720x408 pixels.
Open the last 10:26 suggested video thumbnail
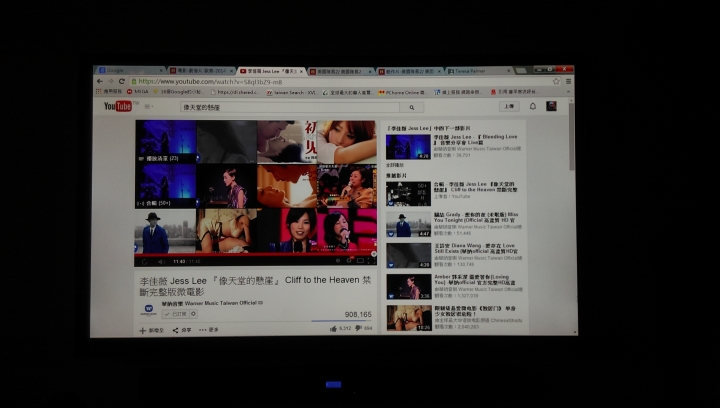[409, 318]
